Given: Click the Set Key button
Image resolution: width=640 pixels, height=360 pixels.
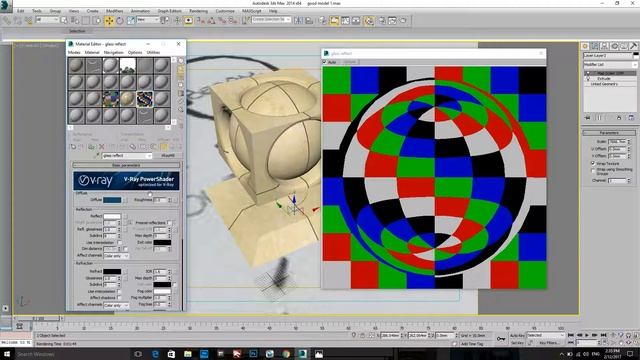Looking at the screenshot, I should point(517,343).
